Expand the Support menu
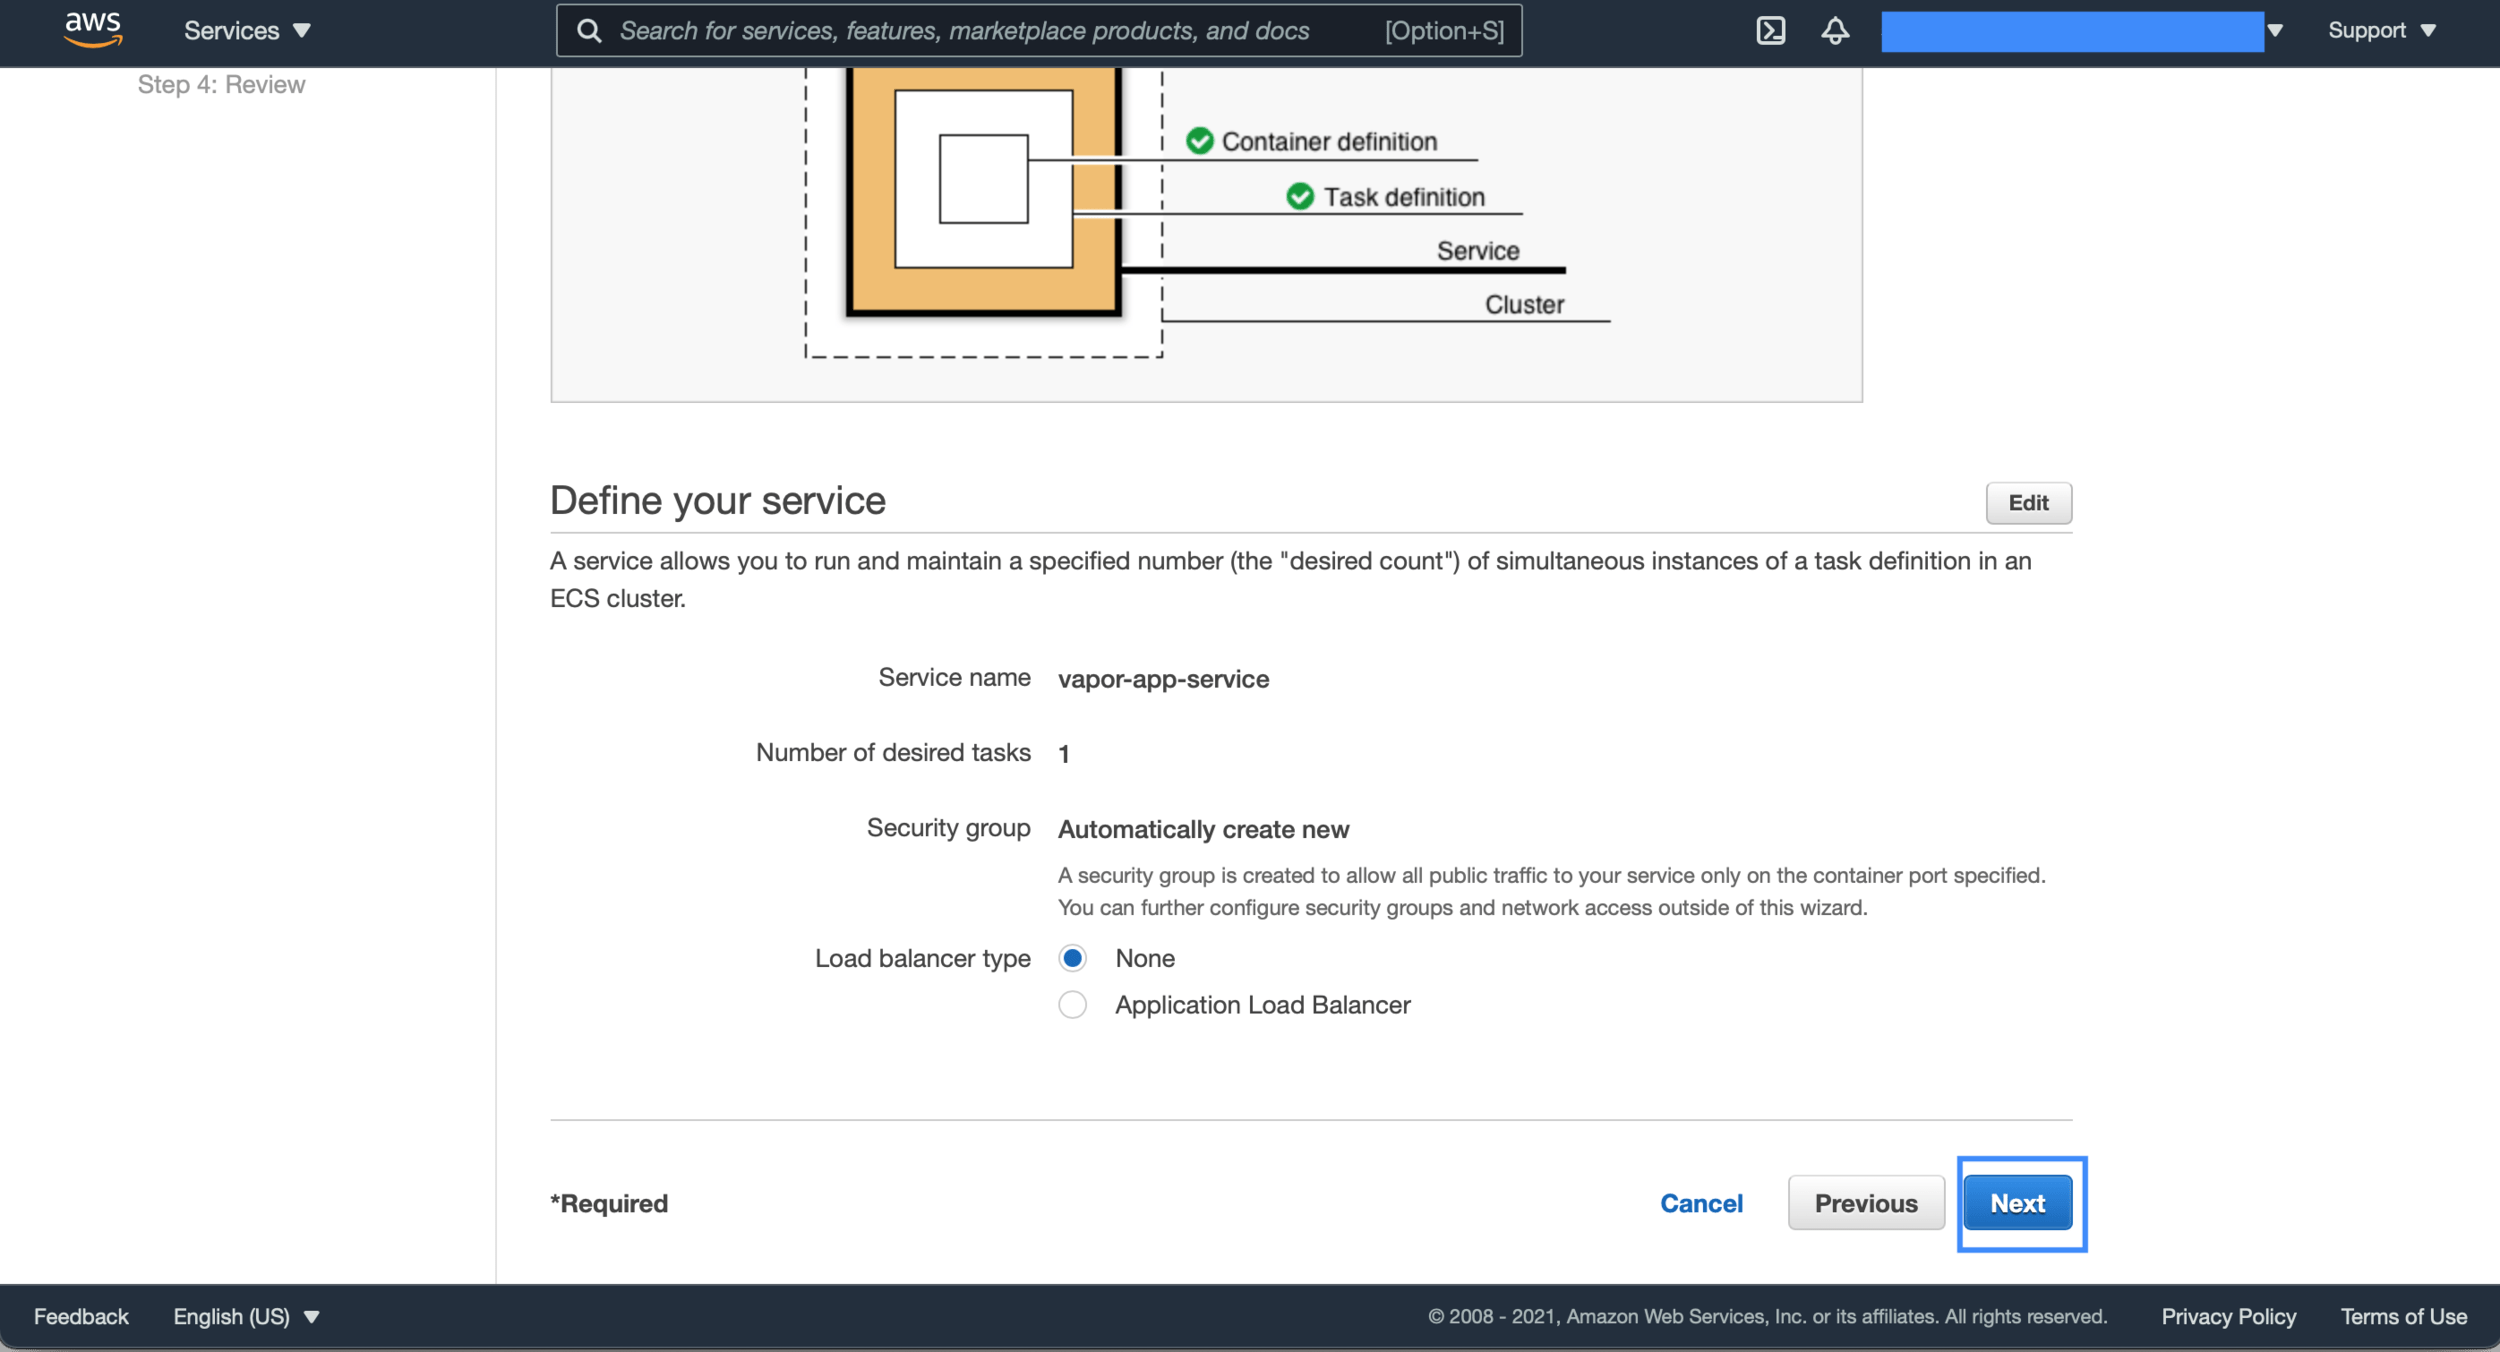This screenshot has height=1352, width=2500. click(2380, 31)
